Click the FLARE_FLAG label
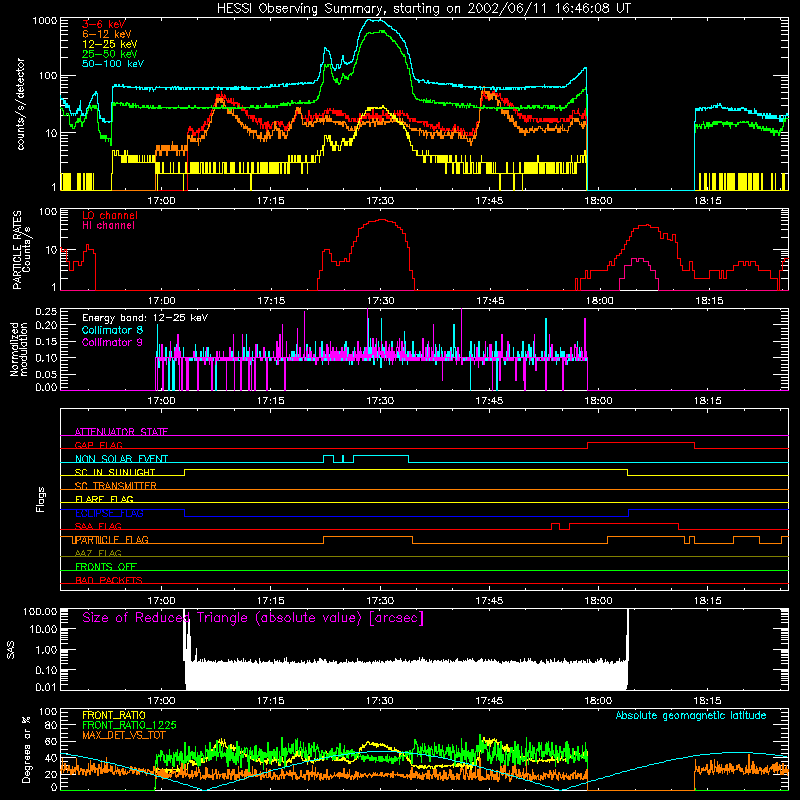The image size is (800, 800). [104, 499]
